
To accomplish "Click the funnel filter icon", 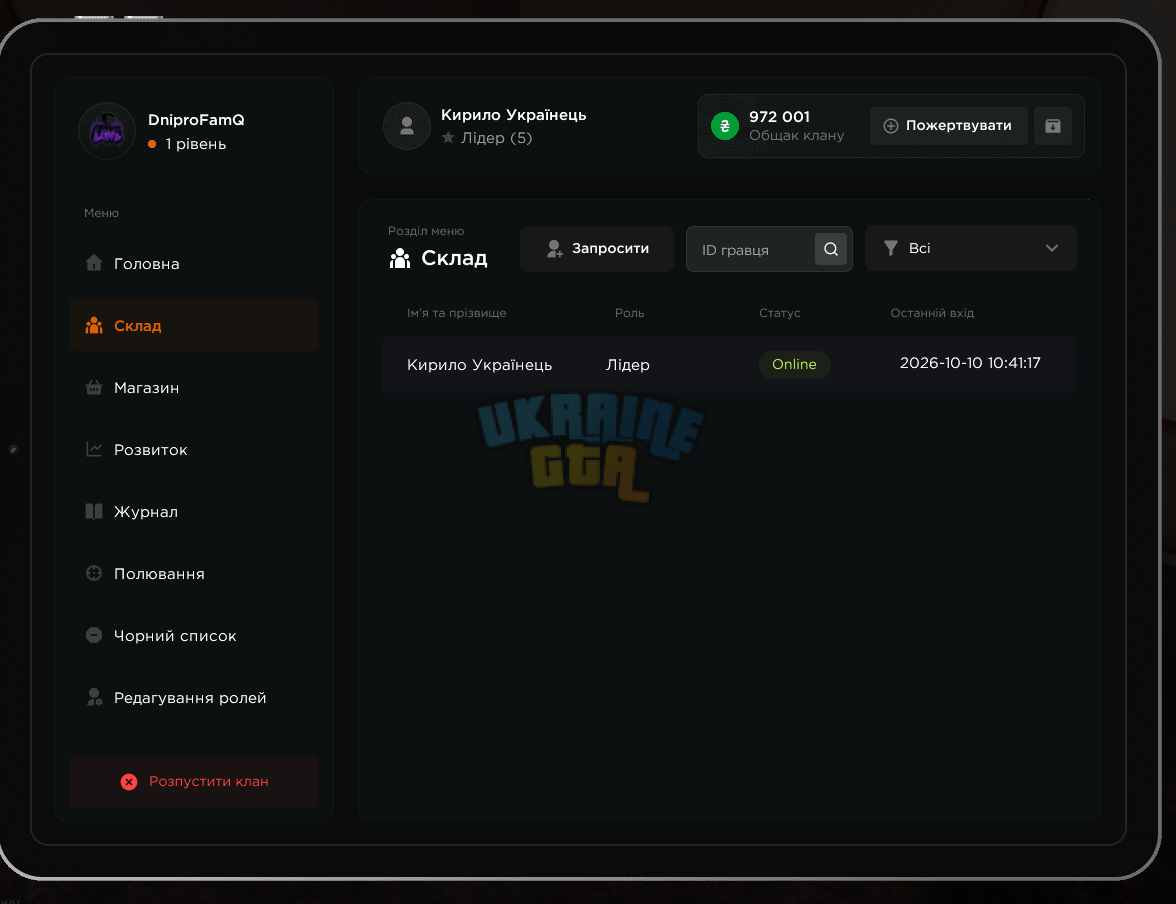I will pyautogui.click(x=891, y=248).
